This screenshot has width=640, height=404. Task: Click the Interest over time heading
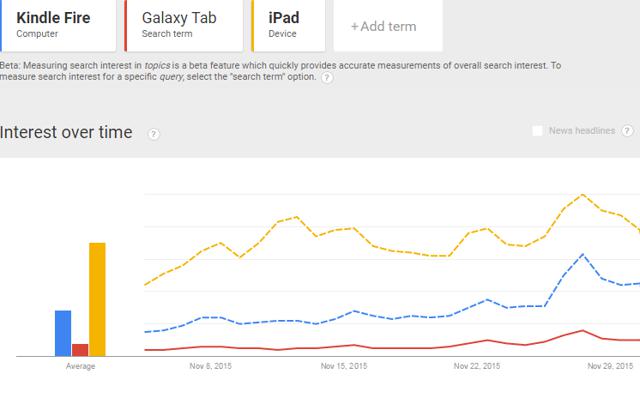pyautogui.click(x=66, y=132)
